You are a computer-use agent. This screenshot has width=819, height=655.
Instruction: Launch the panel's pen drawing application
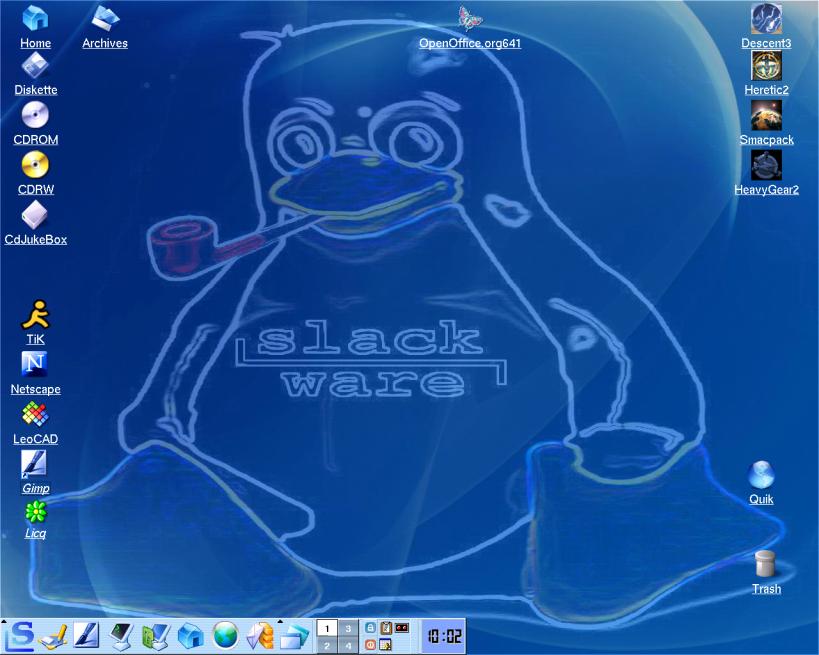pyautogui.click(x=86, y=636)
